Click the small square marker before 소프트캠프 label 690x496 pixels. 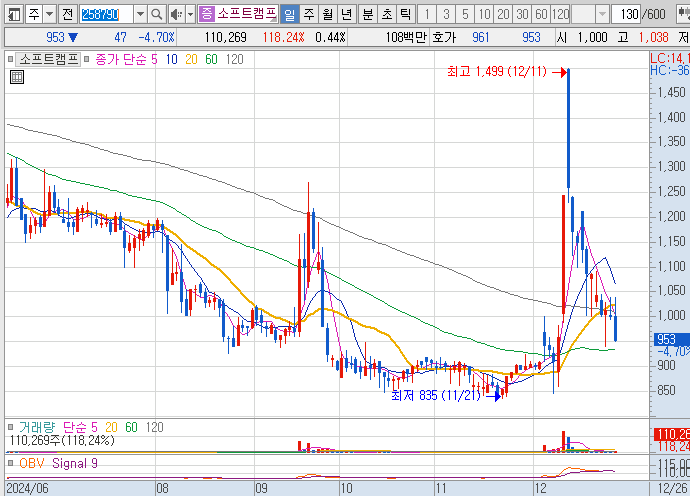point(10,59)
